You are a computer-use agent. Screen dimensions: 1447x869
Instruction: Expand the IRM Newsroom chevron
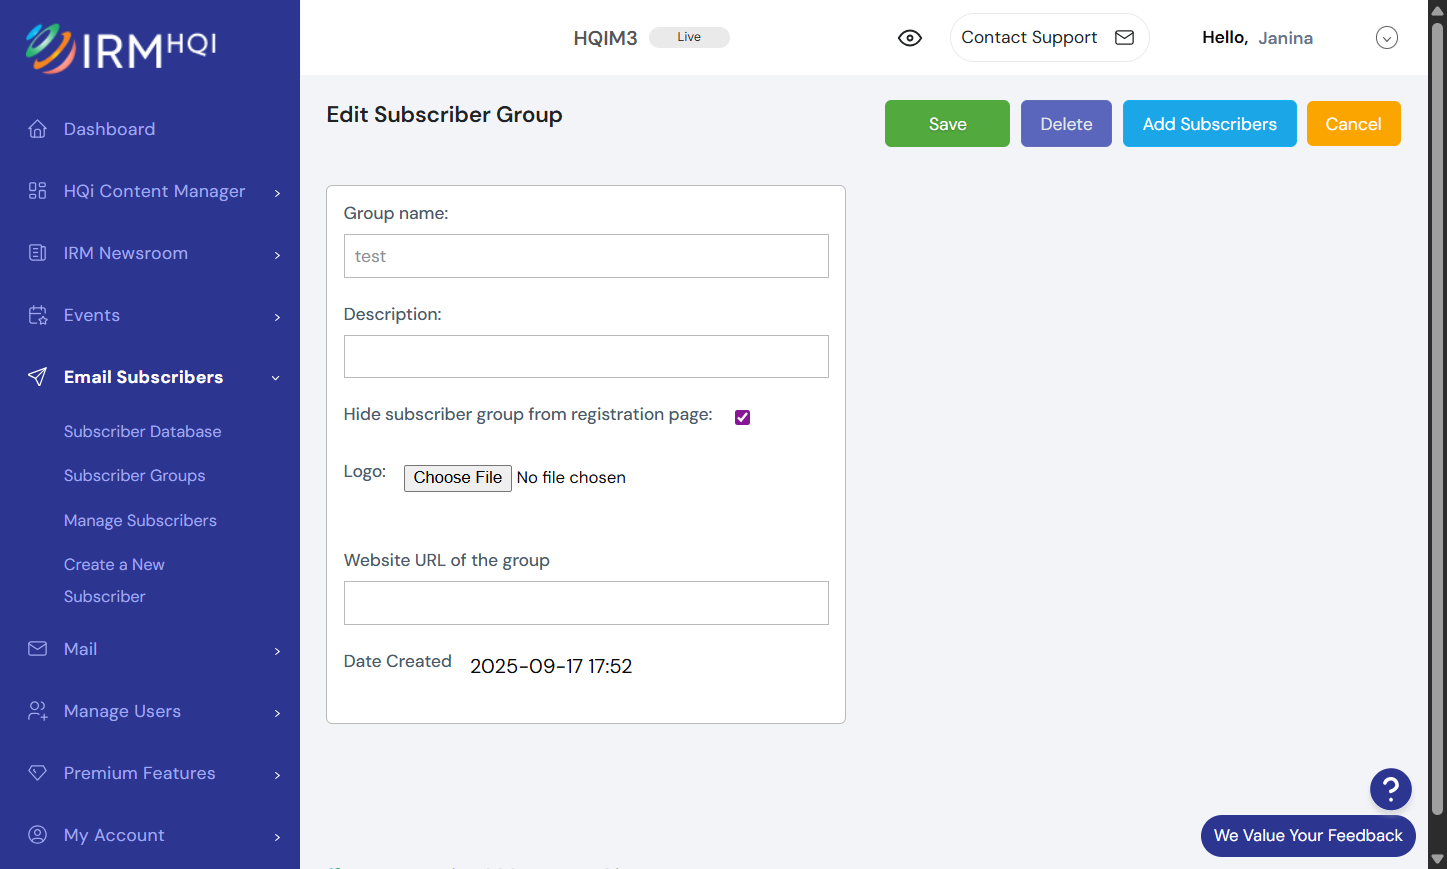277,255
